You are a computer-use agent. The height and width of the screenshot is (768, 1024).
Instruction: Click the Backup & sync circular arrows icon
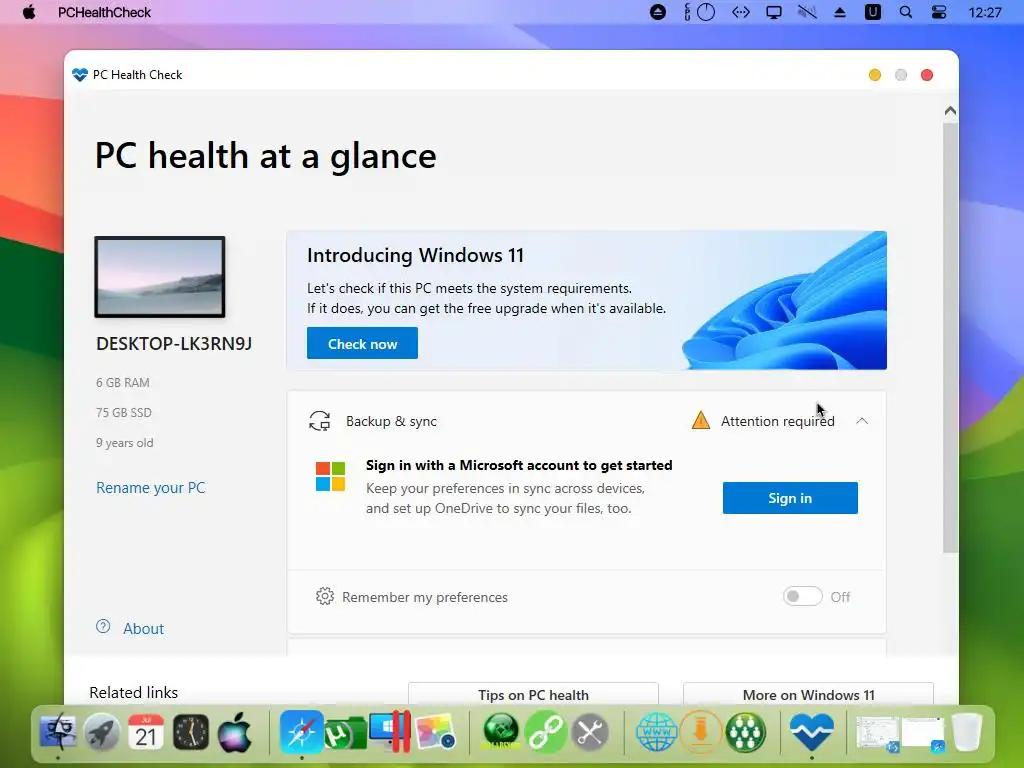point(319,421)
